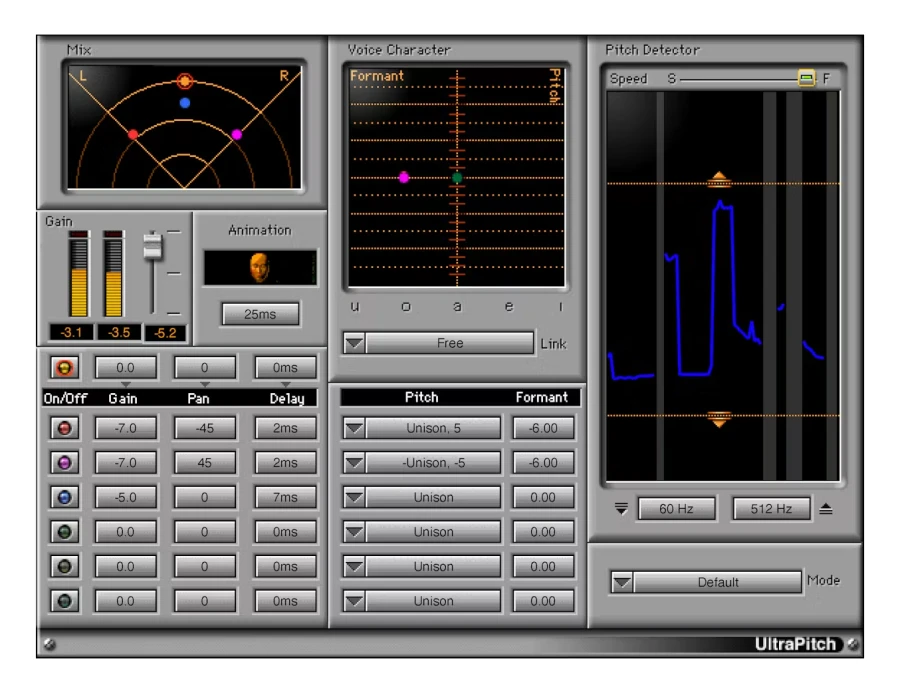
Task: Open the last voice Unison pitch dropdown
Action: point(354,601)
